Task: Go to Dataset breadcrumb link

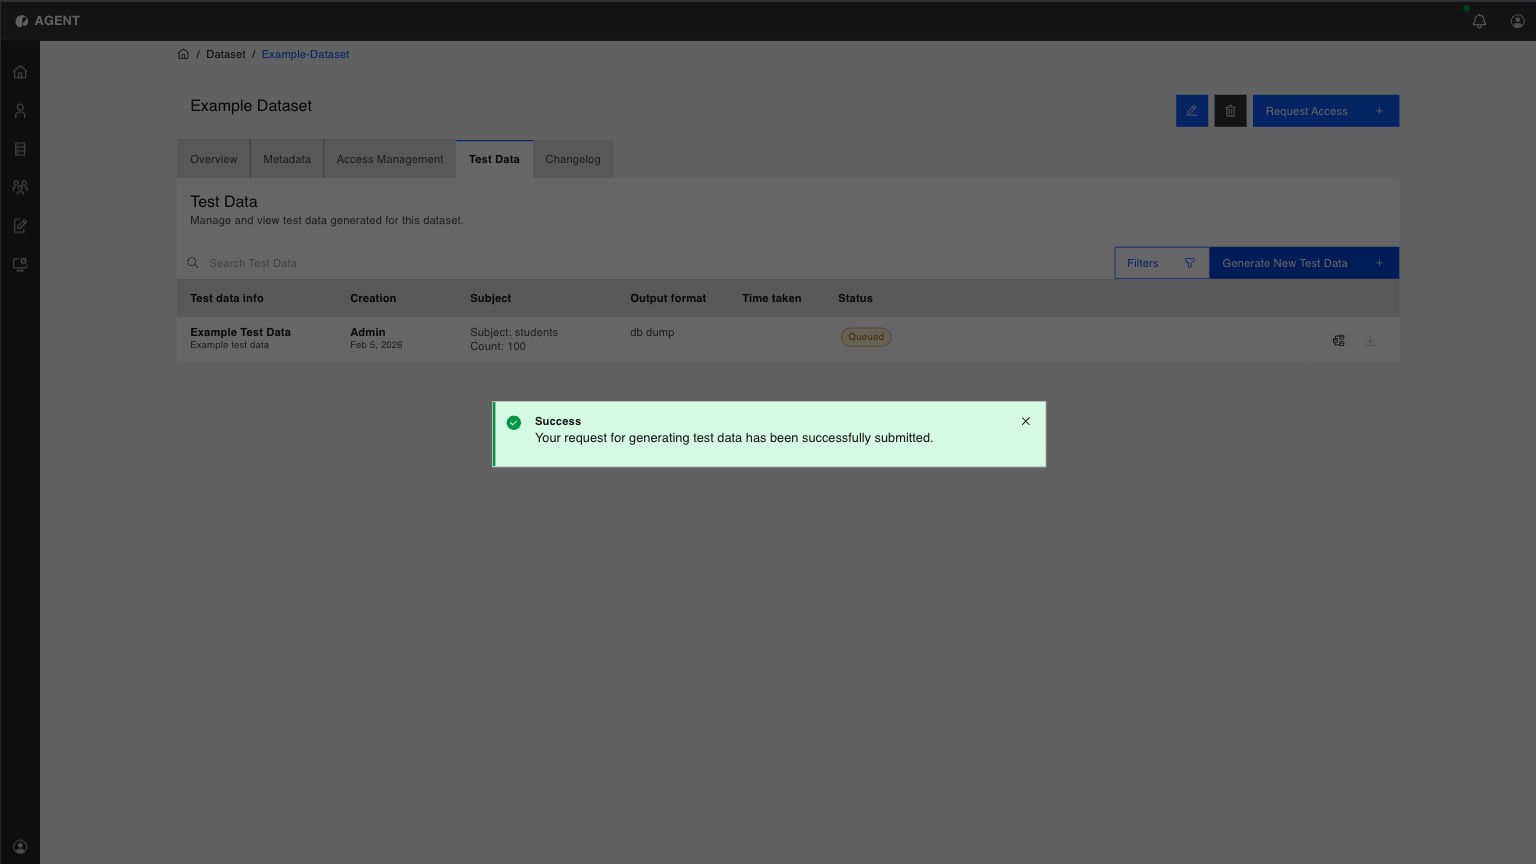Action: click(226, 54)
